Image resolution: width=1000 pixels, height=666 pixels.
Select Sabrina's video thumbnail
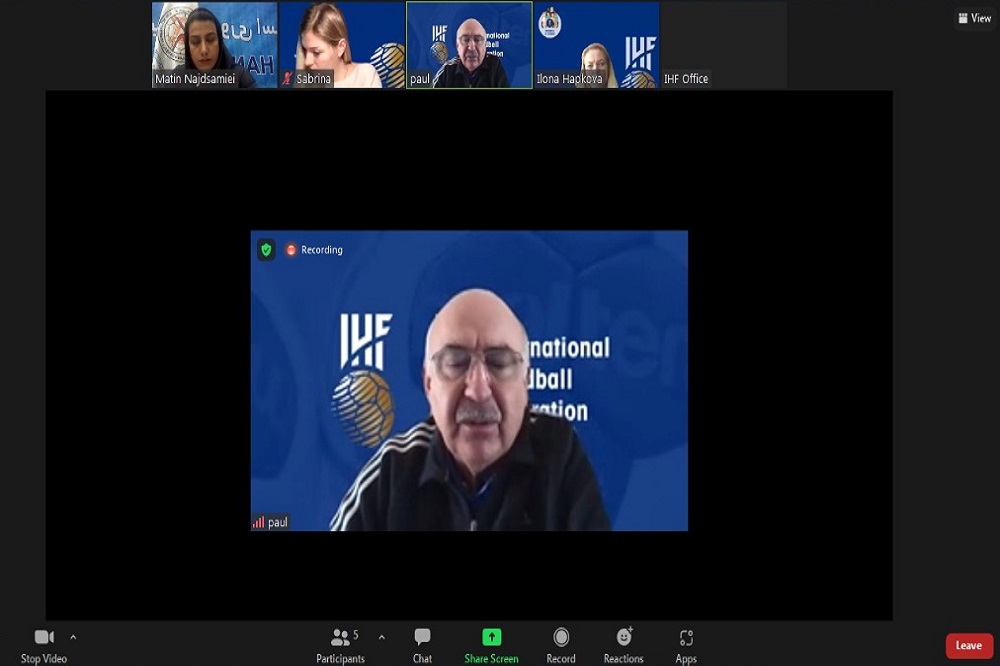pyautogui.click(x=342, y=45)
